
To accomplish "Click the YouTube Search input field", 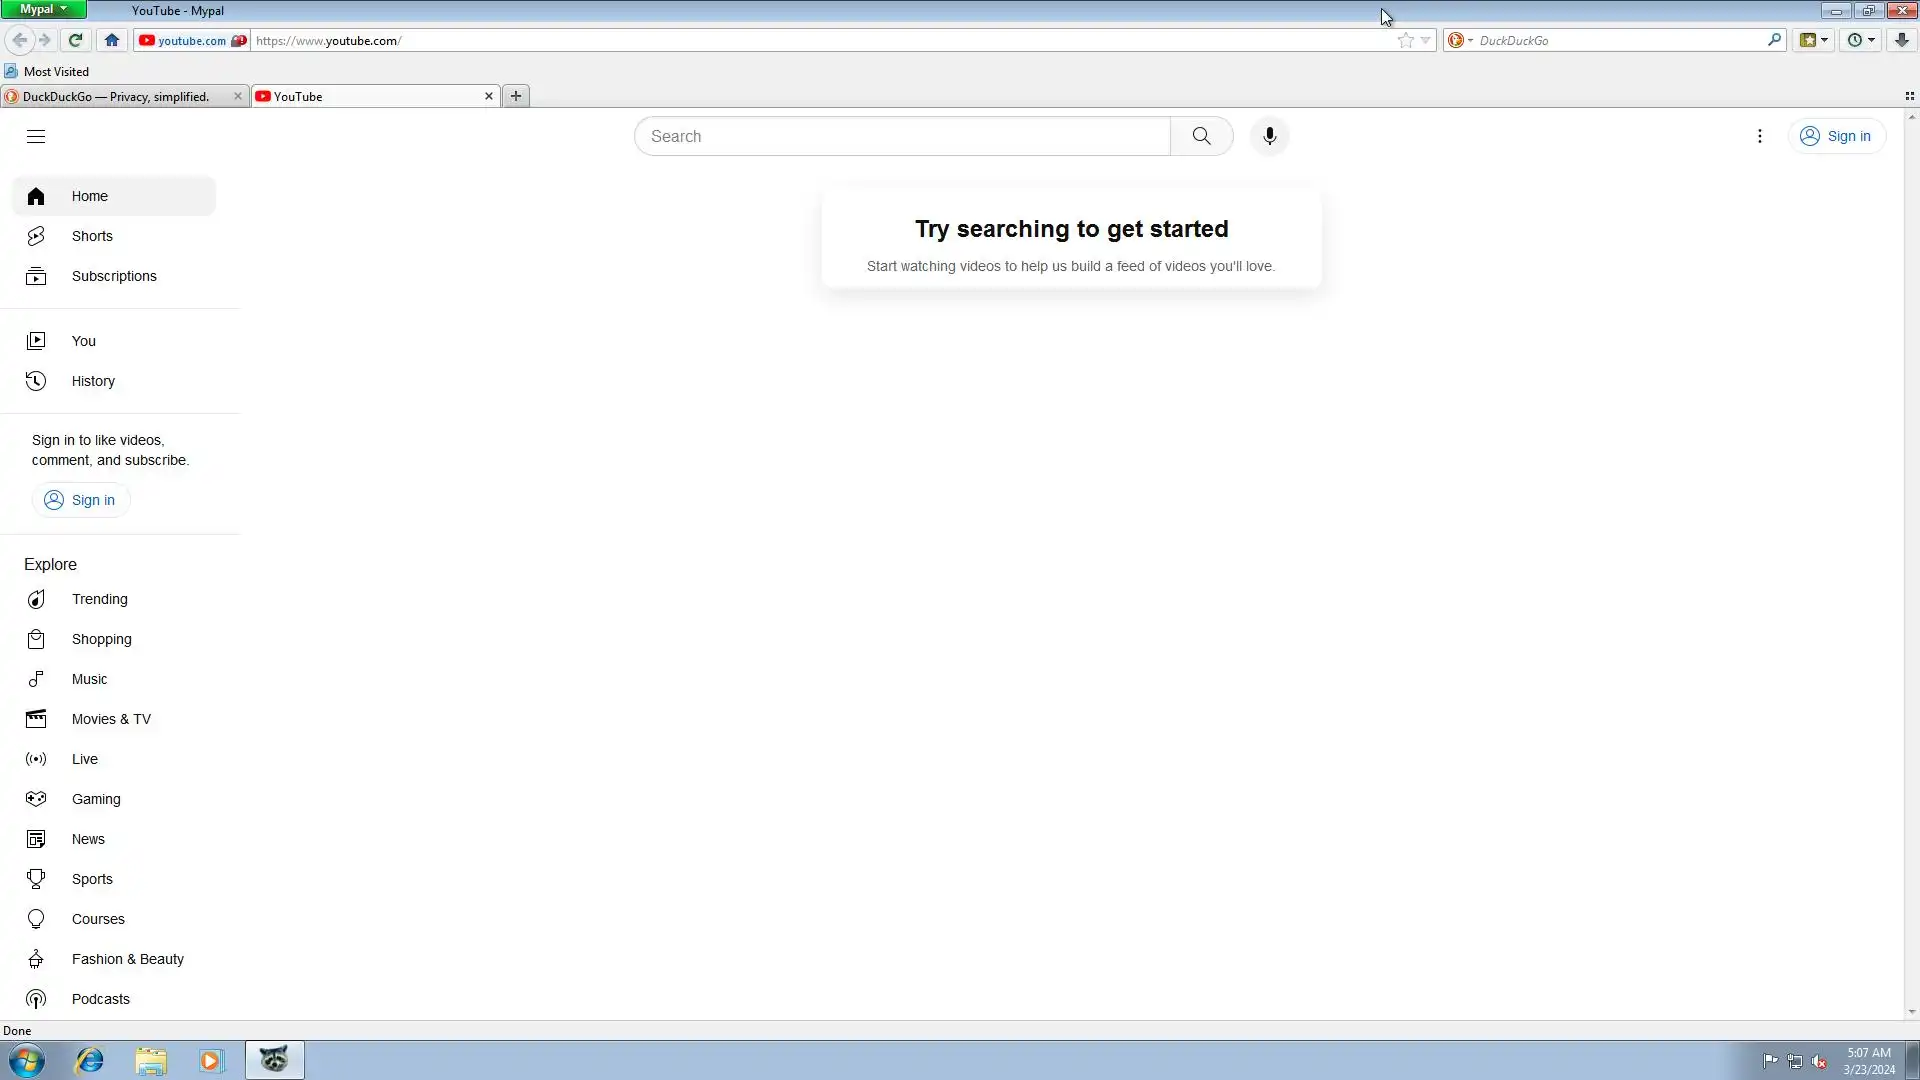I will coord(902,137).
